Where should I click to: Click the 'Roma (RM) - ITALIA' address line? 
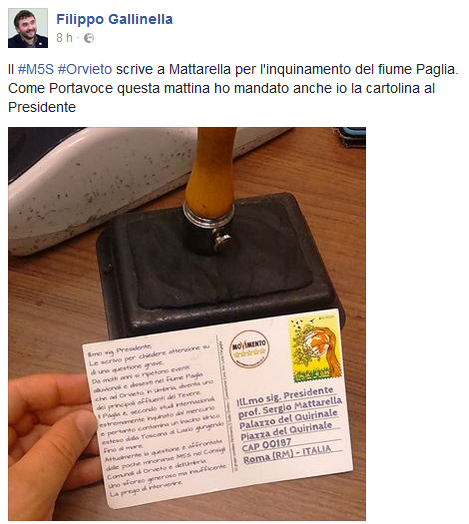287,455
